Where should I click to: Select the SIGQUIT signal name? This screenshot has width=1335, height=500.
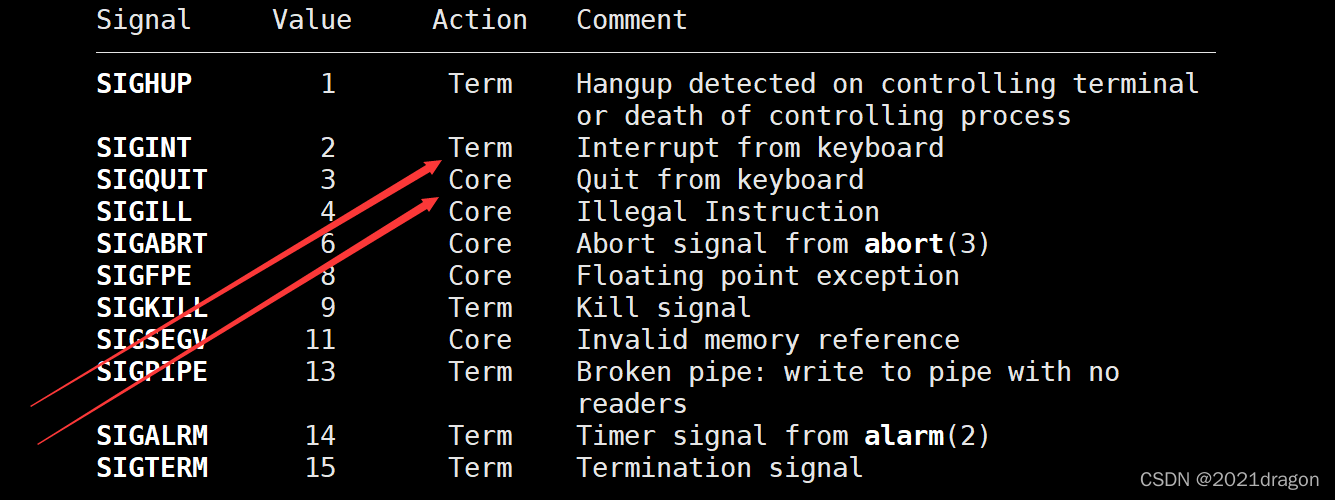pyautogui.click(x=152, y=180)
